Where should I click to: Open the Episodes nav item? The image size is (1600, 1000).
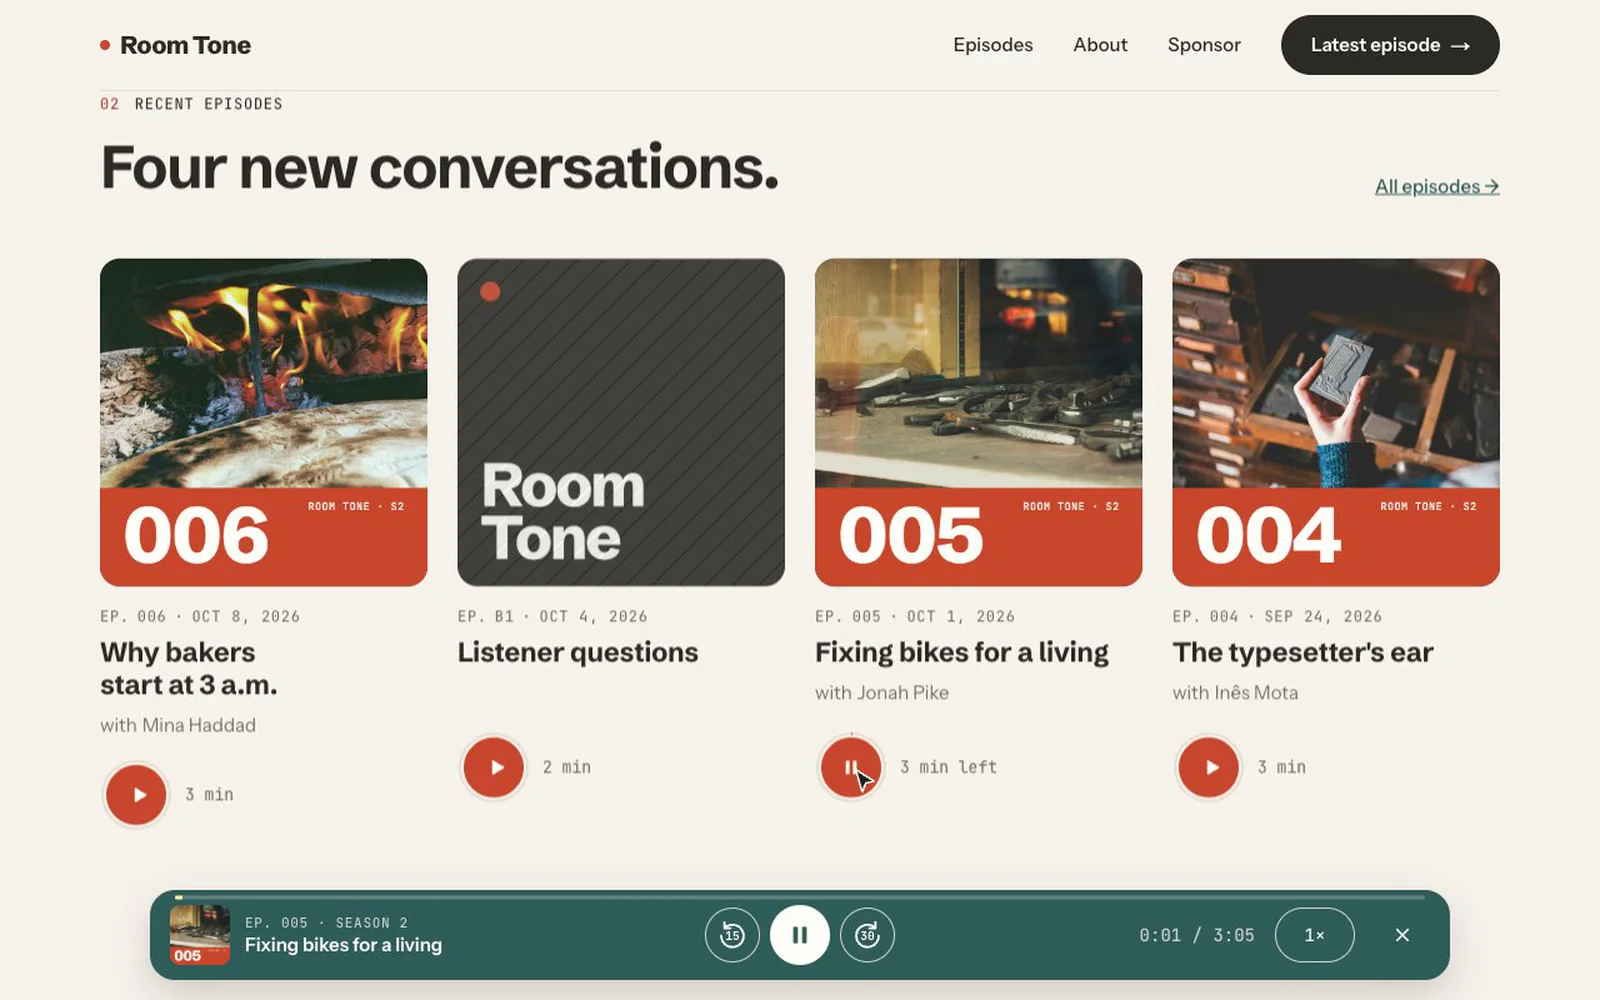click(993, 45)
